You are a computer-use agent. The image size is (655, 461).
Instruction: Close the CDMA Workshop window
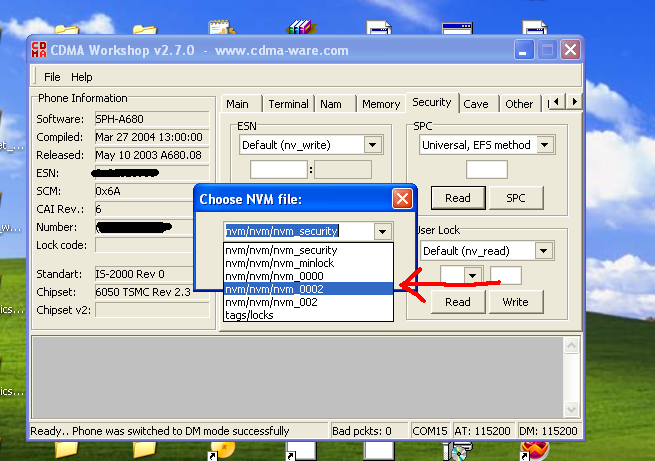click(x=570, y=50)
